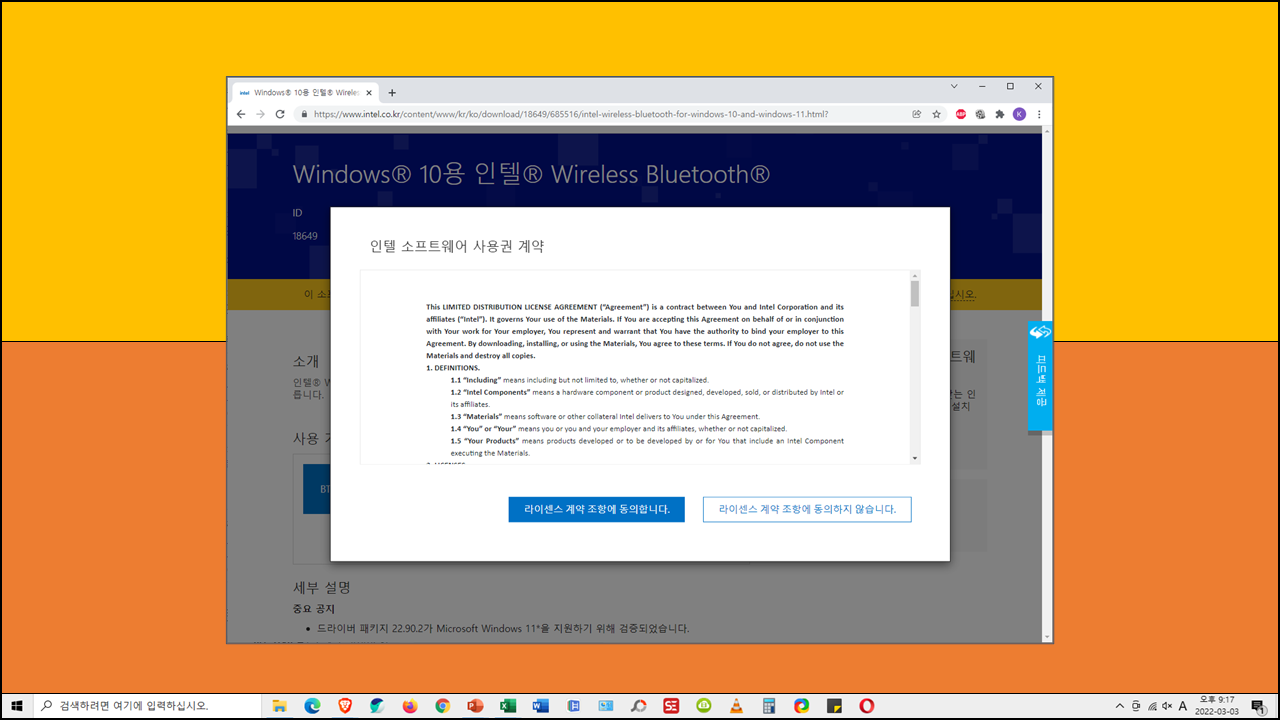Screen dimensions: 1280x720
Task: Switch to Google Chrome on the taskbar
Action: 442,706
